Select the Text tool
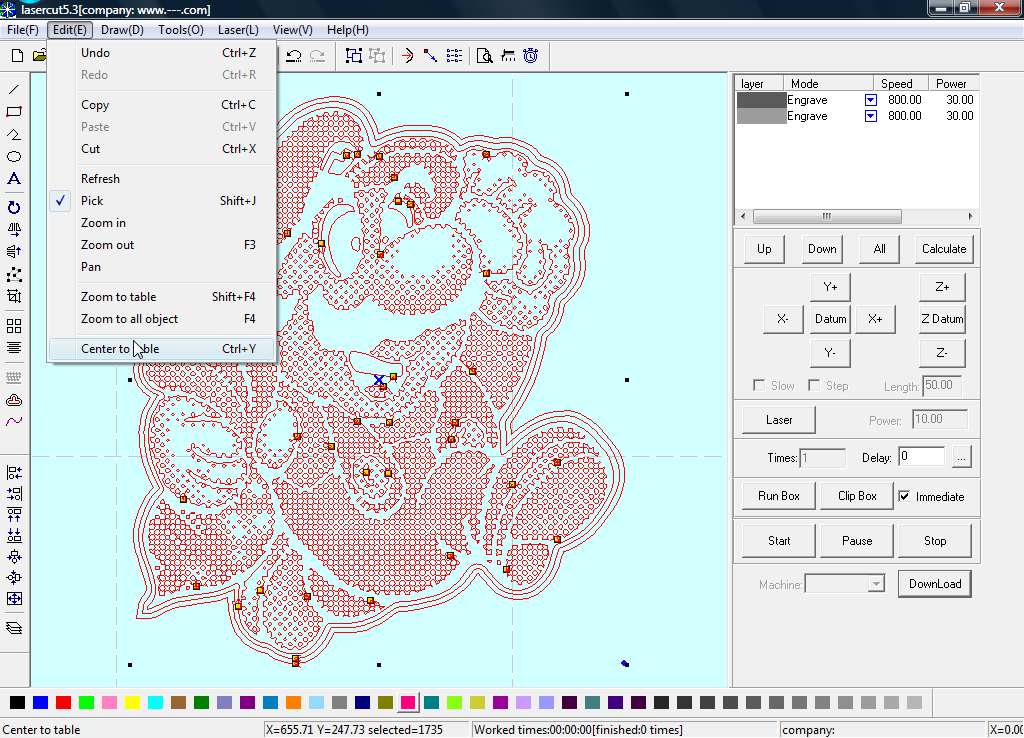This screenshot has height=738, width=1024. 14,179
